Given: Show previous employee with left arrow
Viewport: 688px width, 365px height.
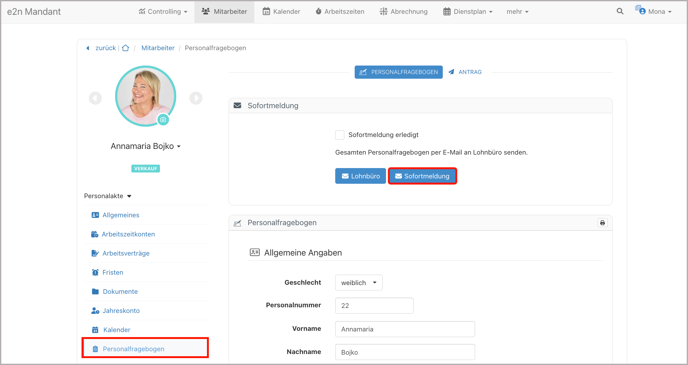Looking at the screenshot, I should 95,98.
